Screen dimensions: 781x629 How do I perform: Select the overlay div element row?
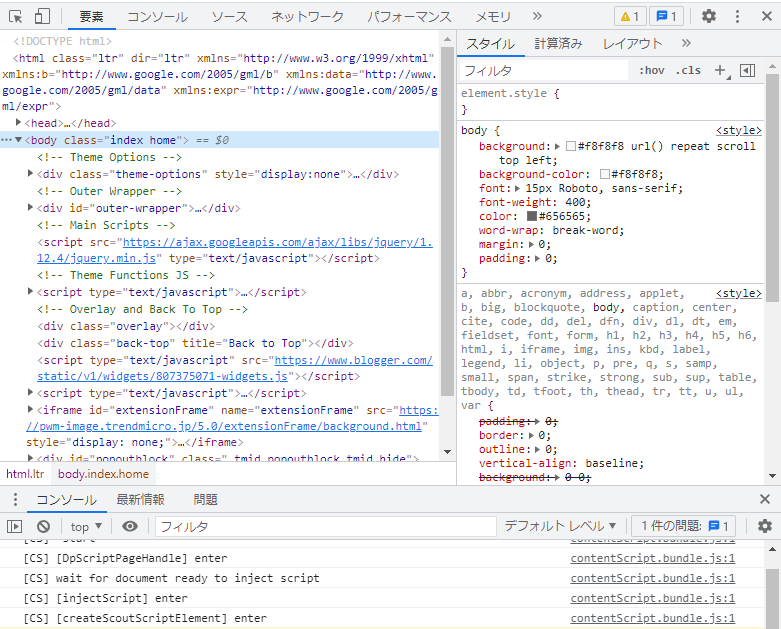pos(126,326)
